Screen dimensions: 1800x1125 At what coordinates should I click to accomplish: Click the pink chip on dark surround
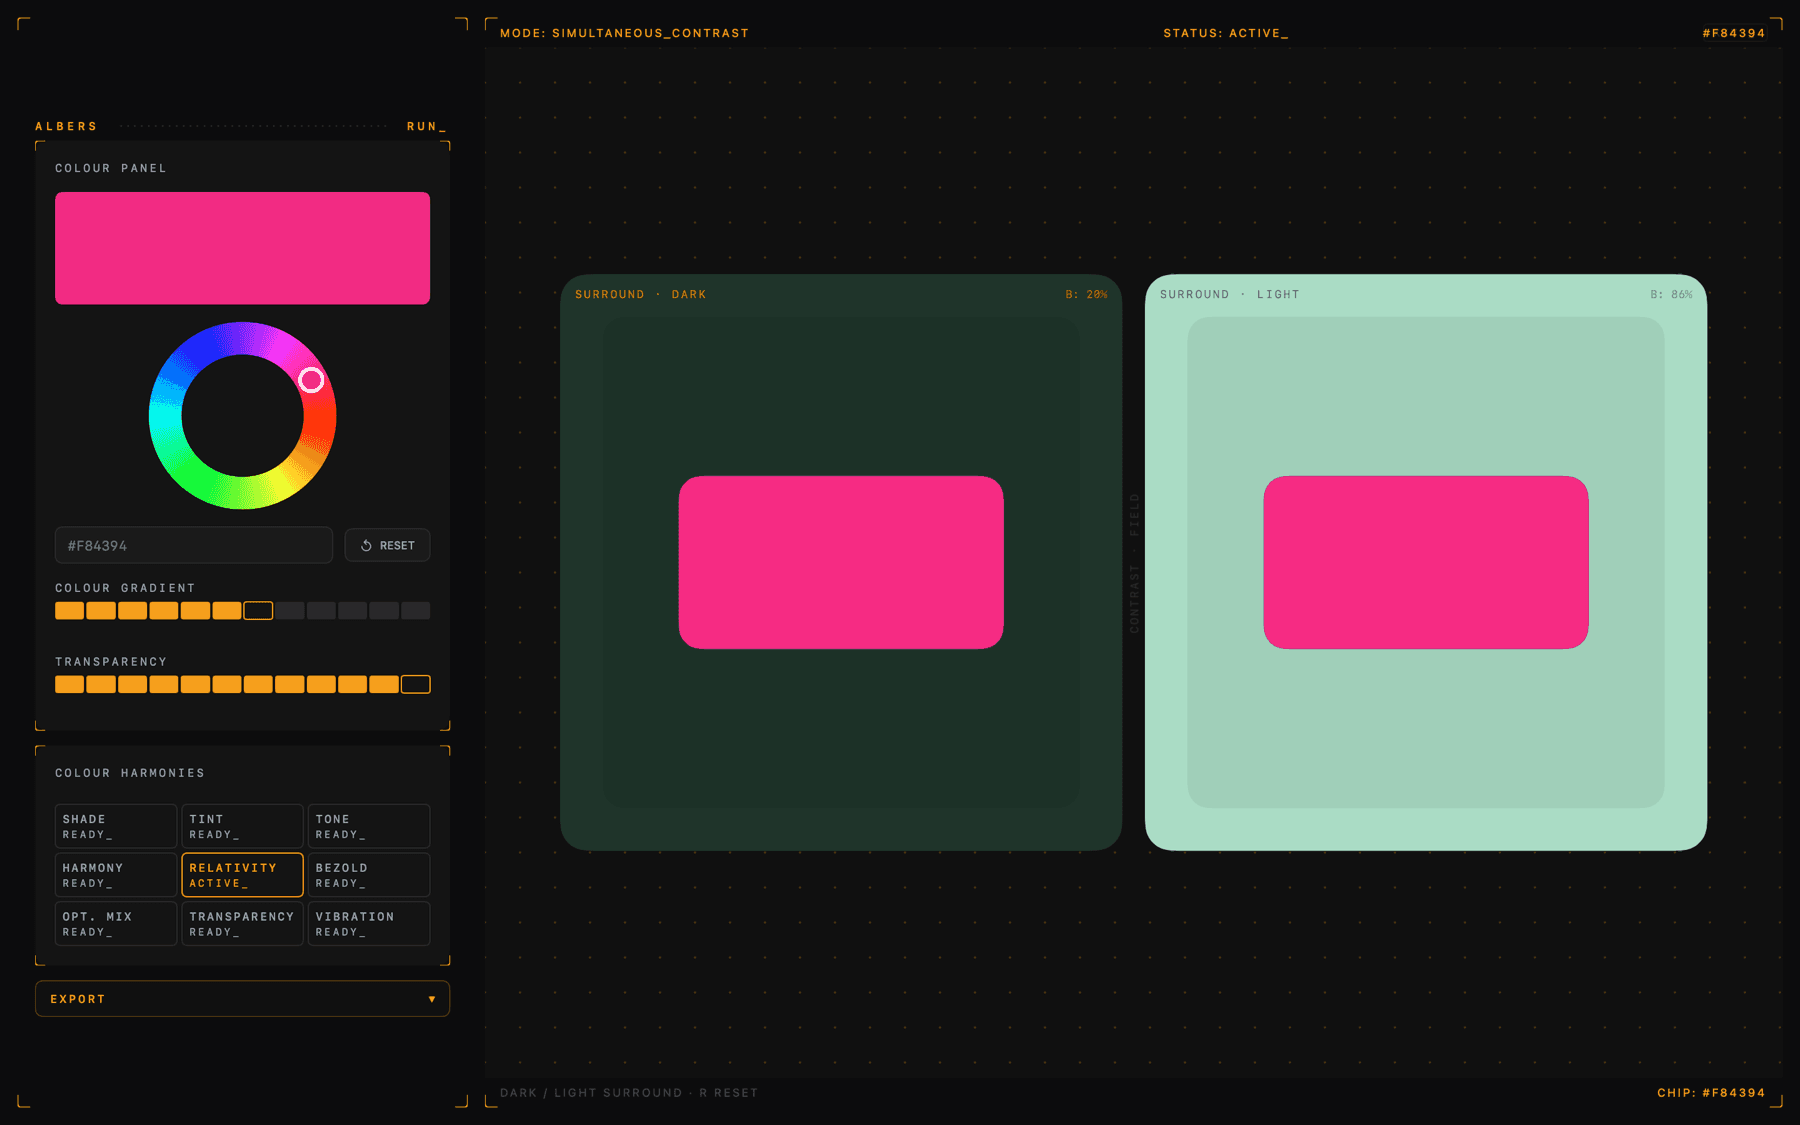pos(841,562)
